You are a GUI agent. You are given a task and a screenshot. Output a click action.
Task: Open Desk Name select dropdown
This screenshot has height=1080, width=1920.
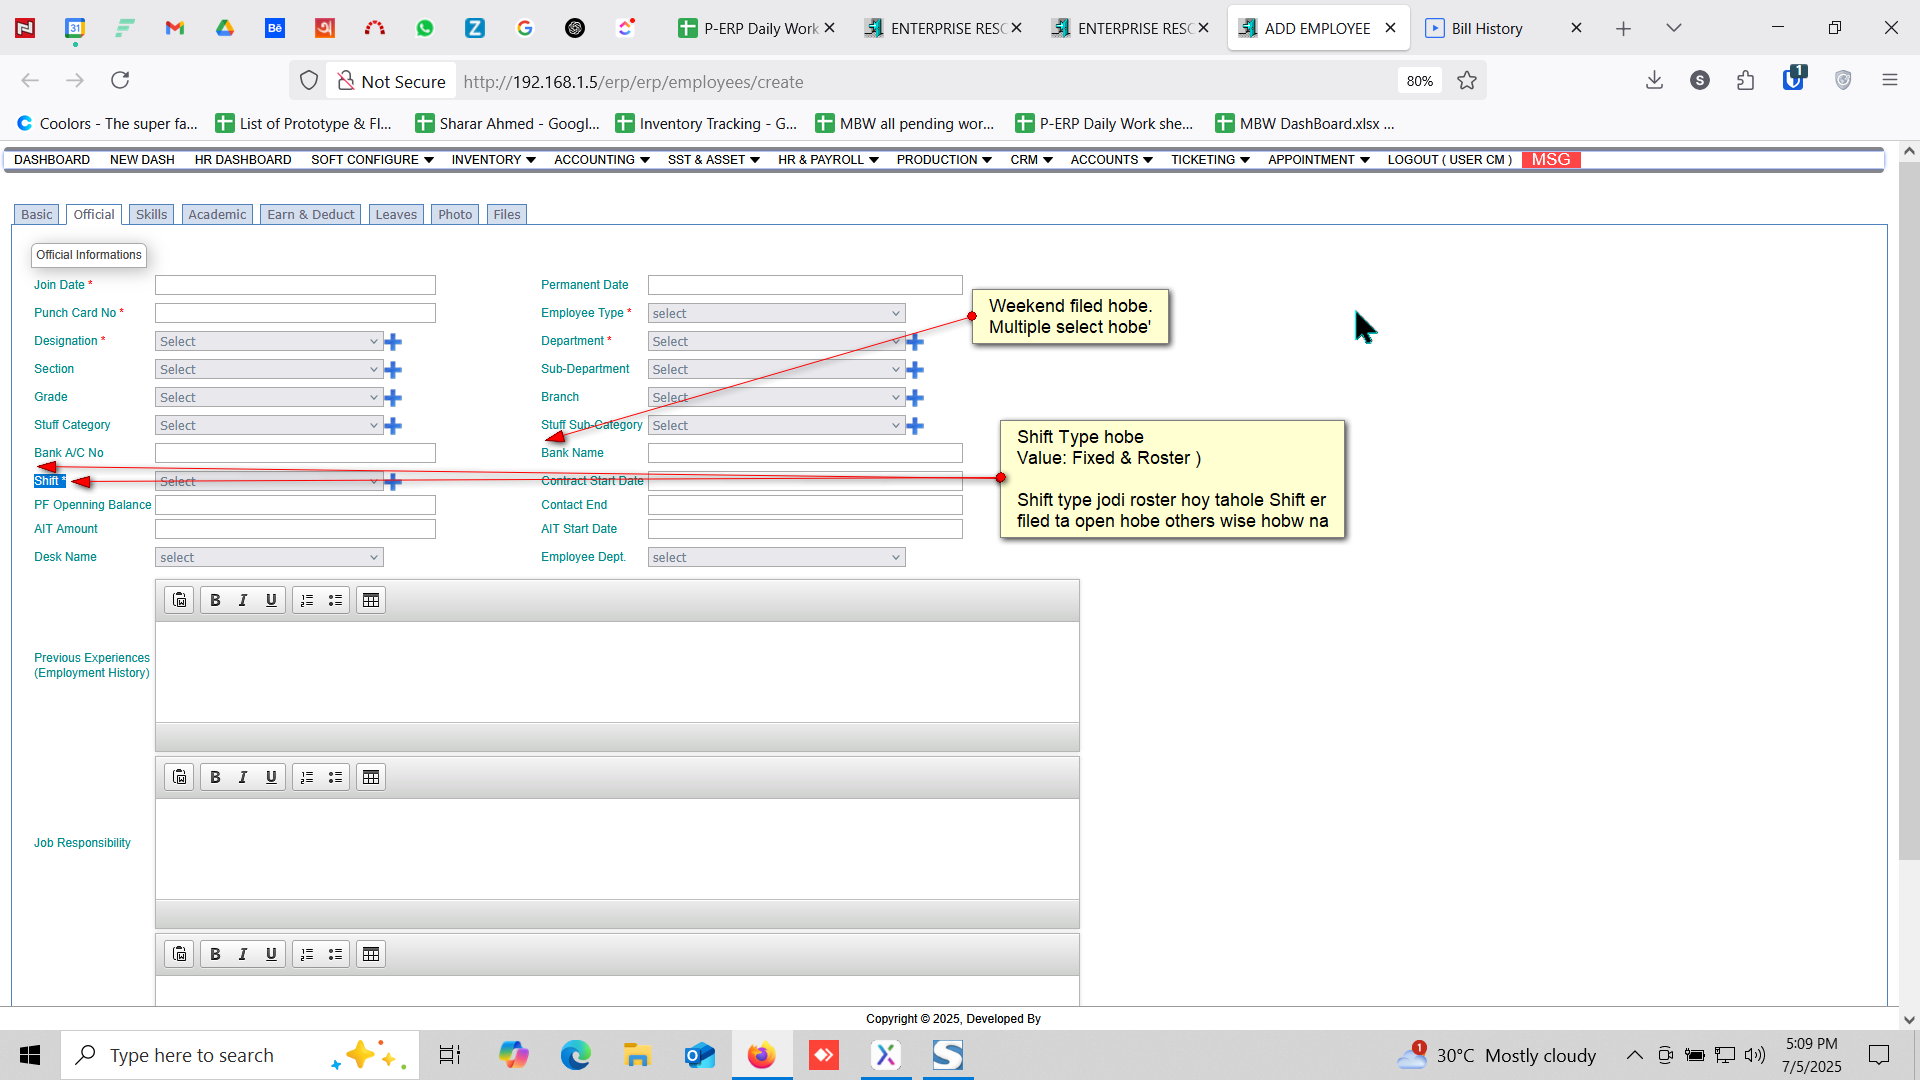[x=269, y=558]
